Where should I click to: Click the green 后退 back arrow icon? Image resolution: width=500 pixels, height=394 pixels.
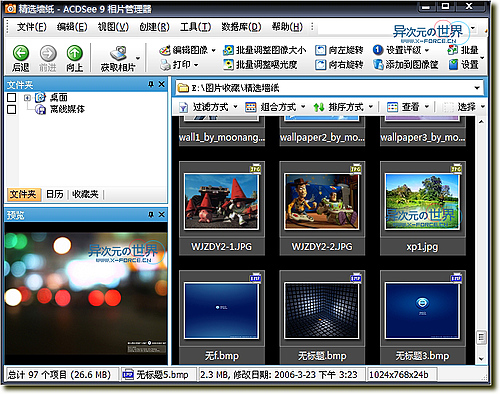pyautogui.click(x=21, y=53)
